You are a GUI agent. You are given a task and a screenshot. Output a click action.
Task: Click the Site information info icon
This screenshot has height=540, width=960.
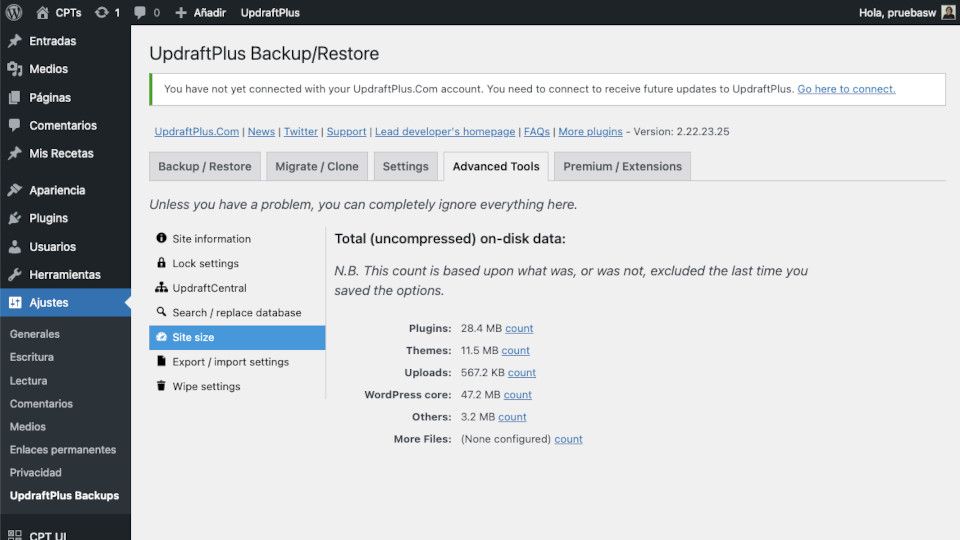[161, 238]
